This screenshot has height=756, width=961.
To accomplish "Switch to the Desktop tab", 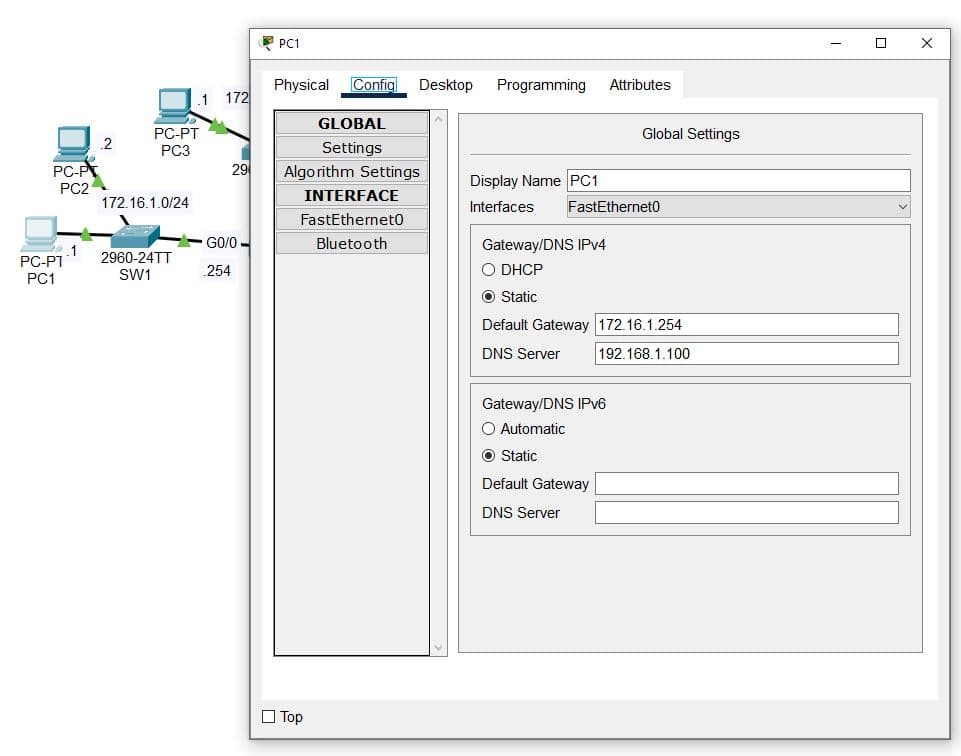I will pos(446,85).
